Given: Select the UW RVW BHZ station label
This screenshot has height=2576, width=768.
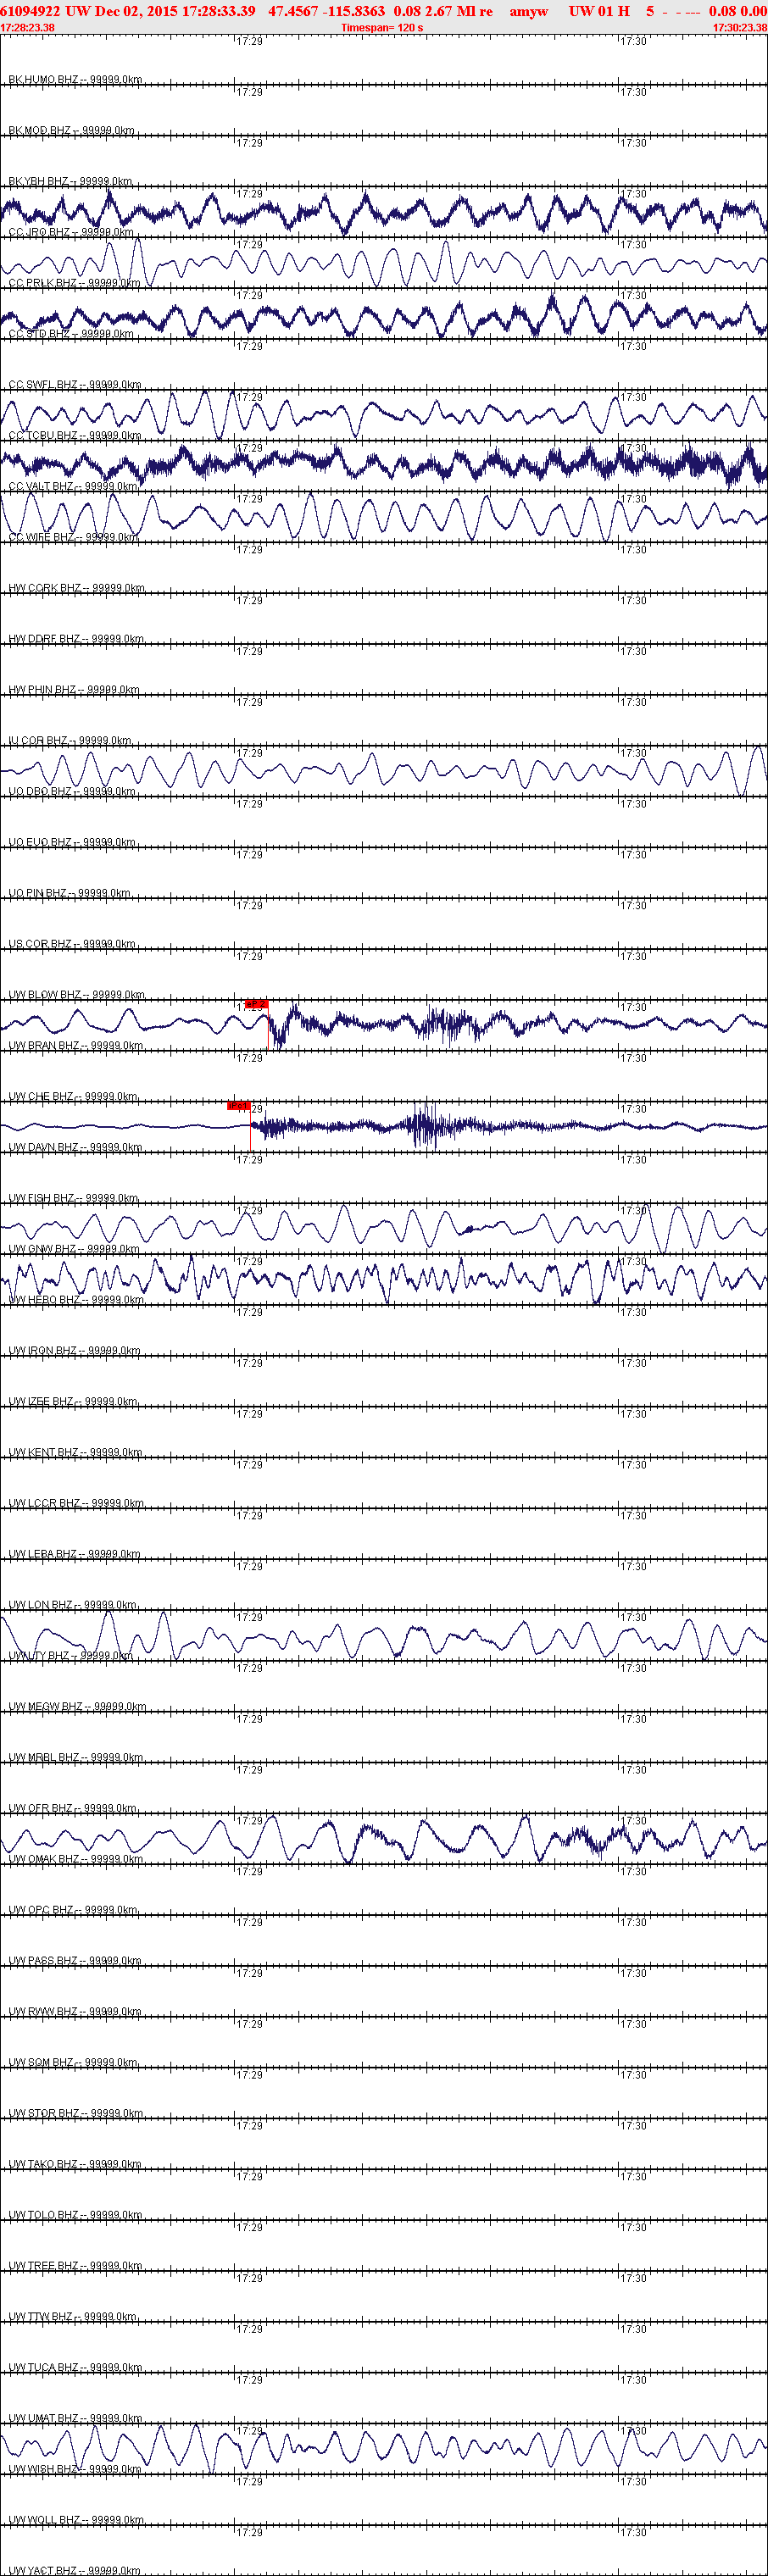Looking at the screenshot, I should [75, 2012].
